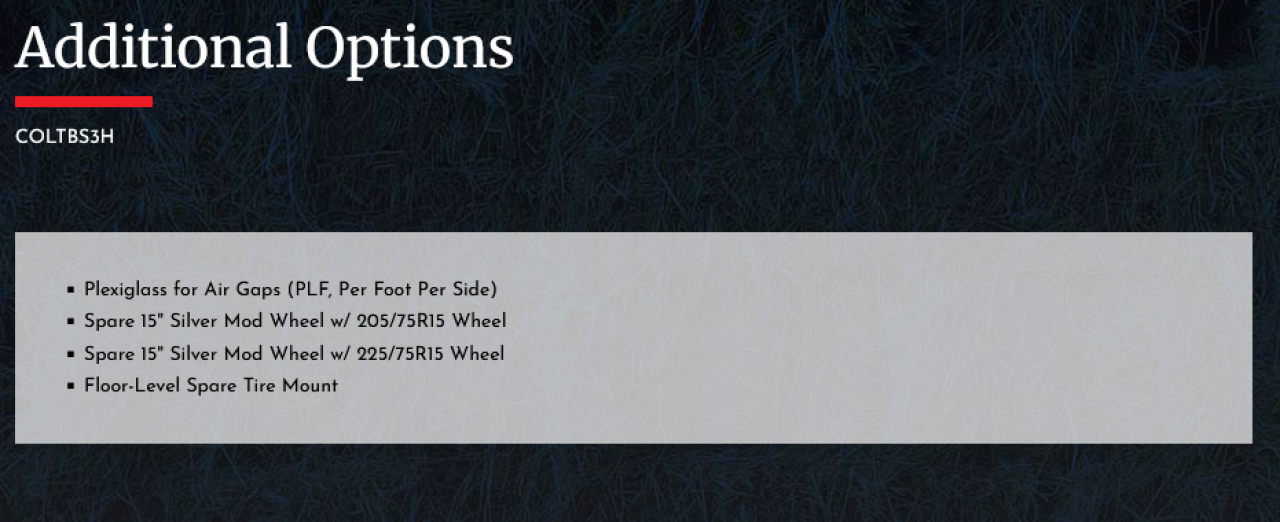Click the 225/75R15 tire size text
This screenshot has width=1280, height=522.
tap(400, 353)
